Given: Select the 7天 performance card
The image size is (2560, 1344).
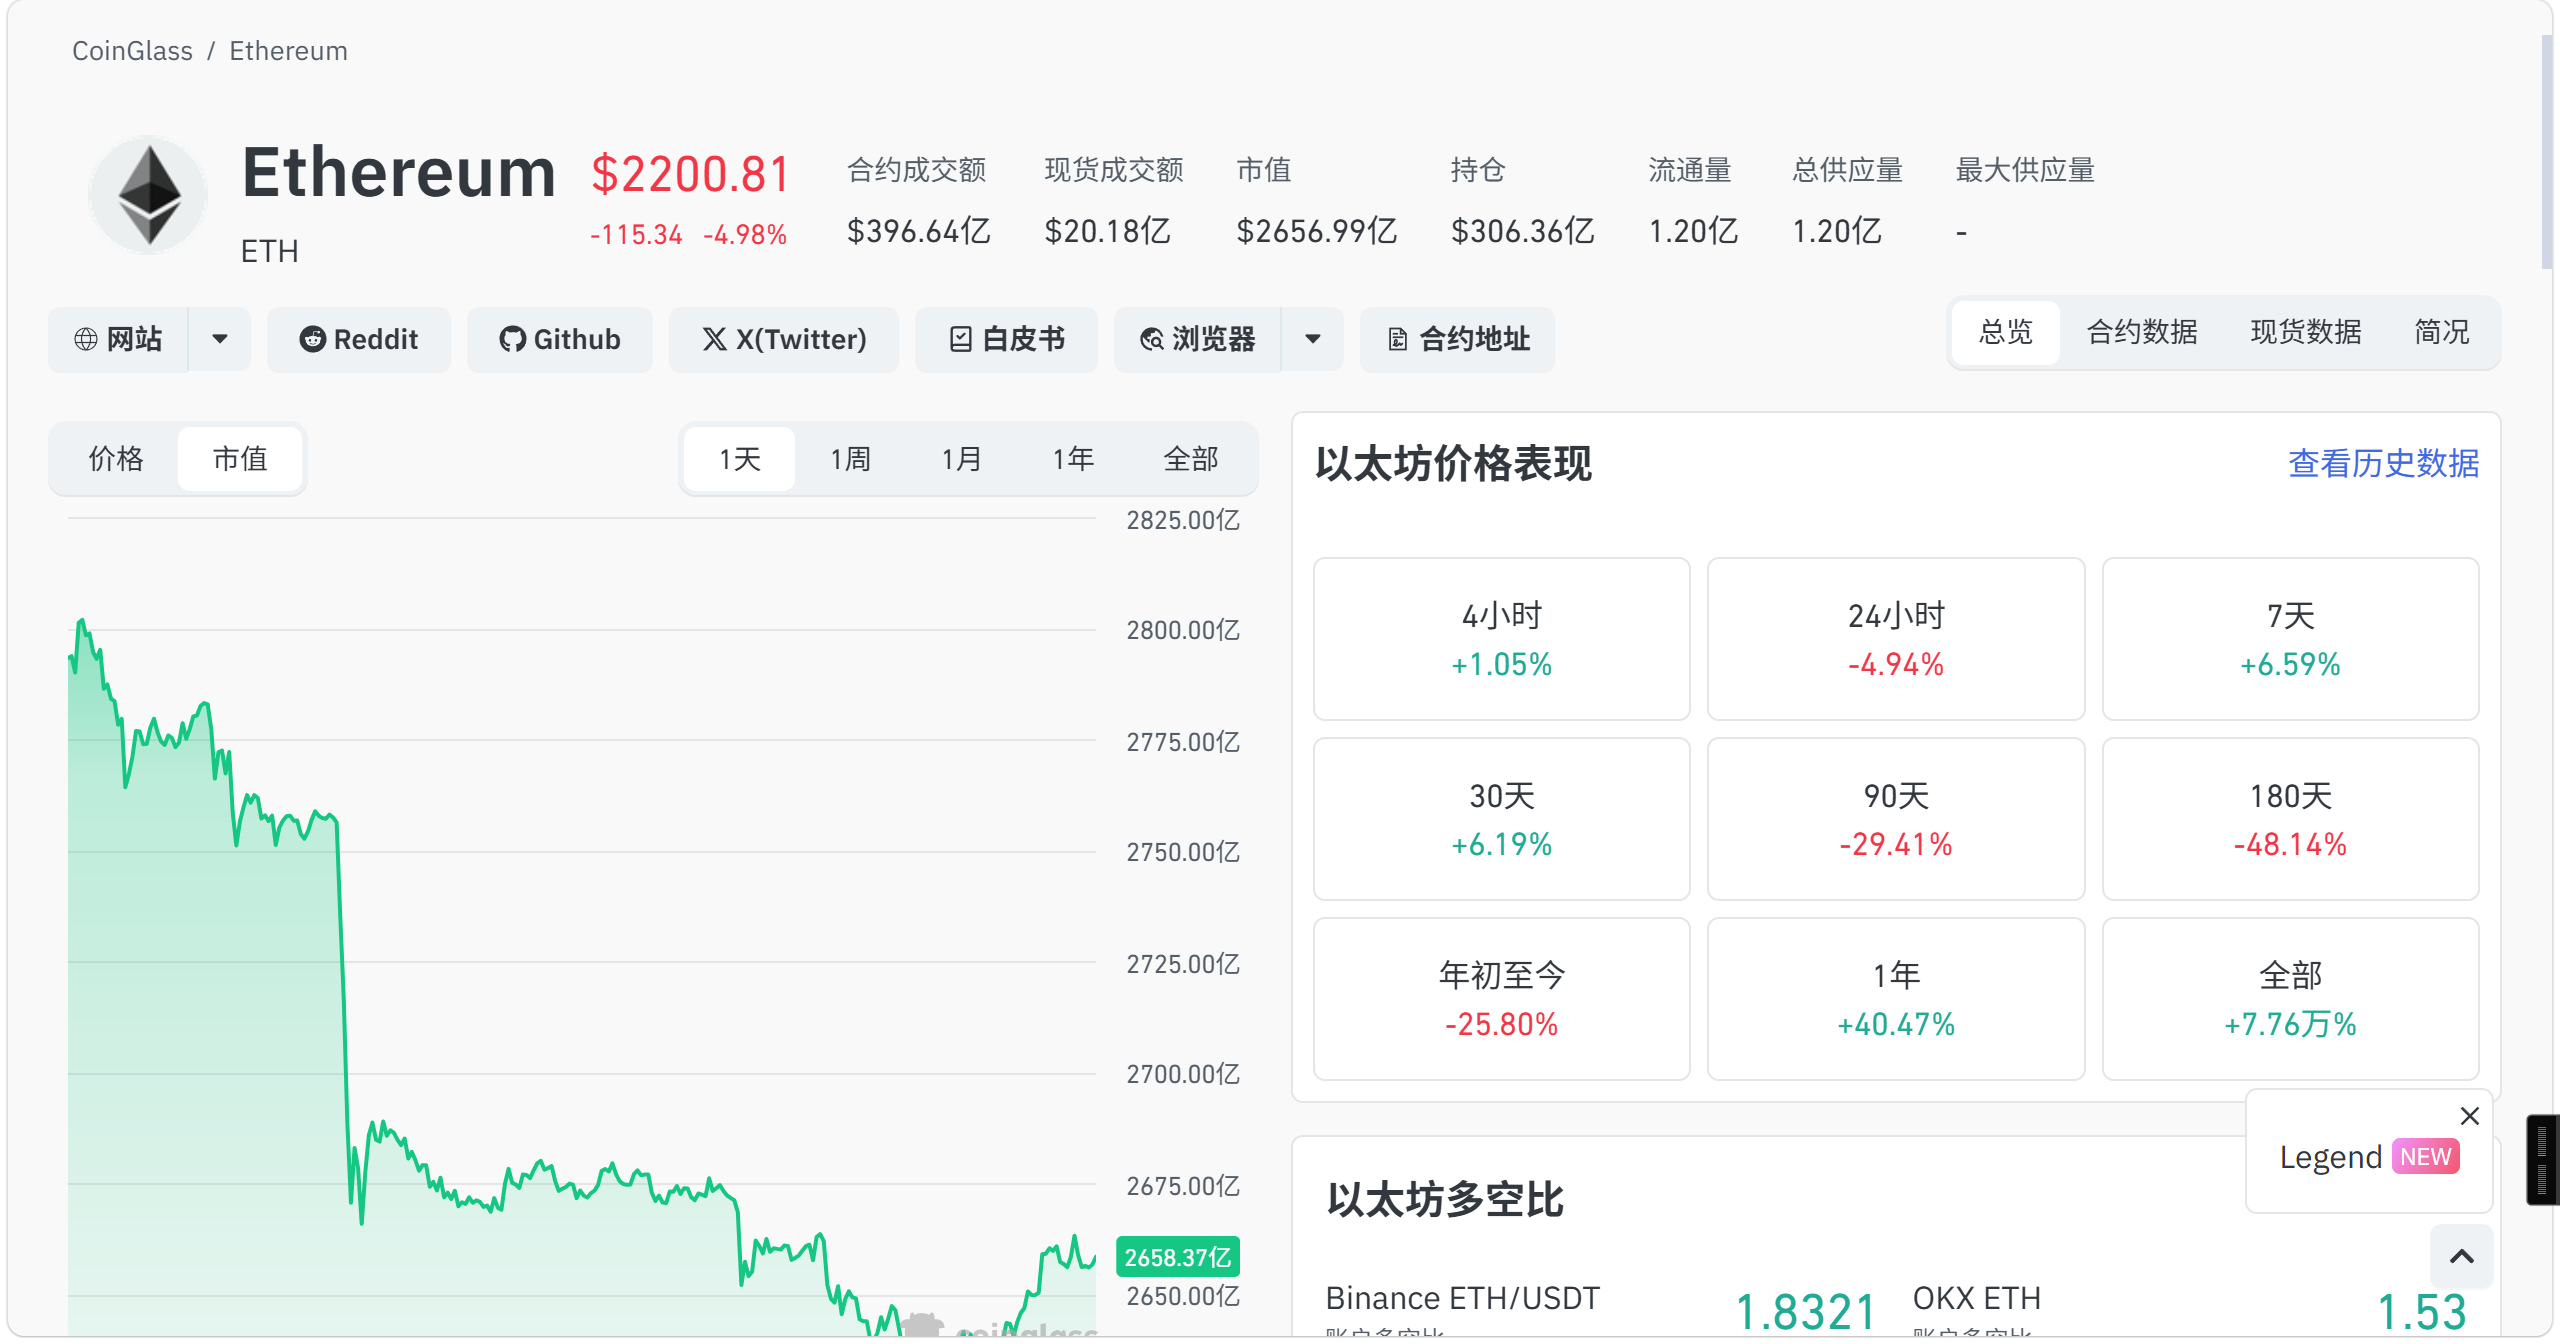Looking at the screenshot, I should (2290, 639).
